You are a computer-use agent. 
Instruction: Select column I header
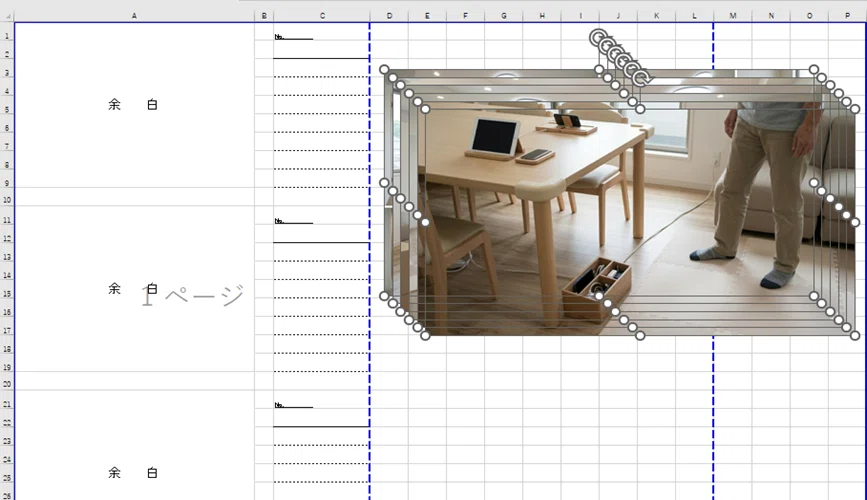pos(580,16)
